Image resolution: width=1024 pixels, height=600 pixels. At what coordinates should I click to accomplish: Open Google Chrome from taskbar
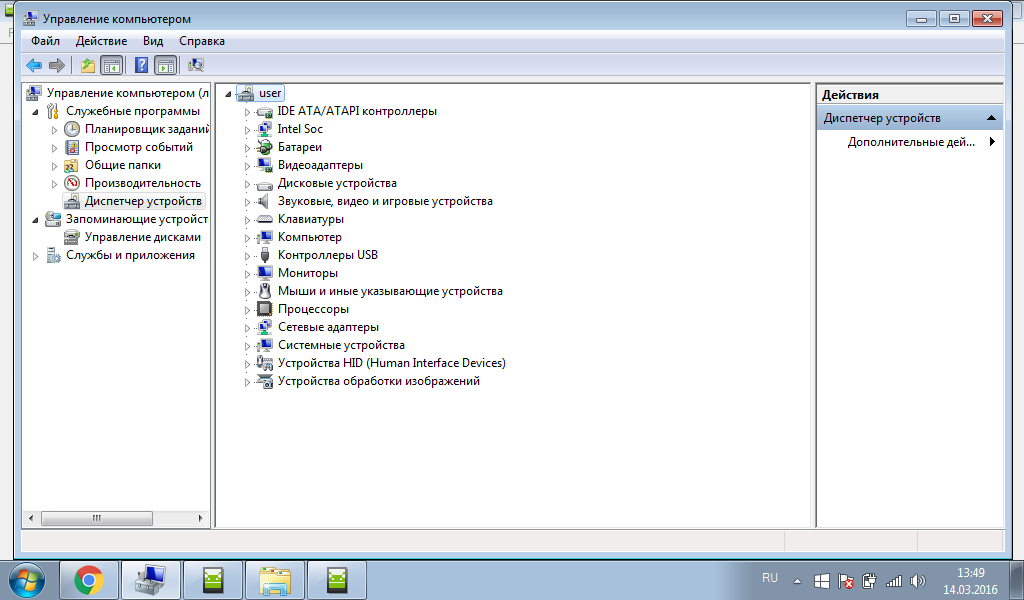[89, 580]
